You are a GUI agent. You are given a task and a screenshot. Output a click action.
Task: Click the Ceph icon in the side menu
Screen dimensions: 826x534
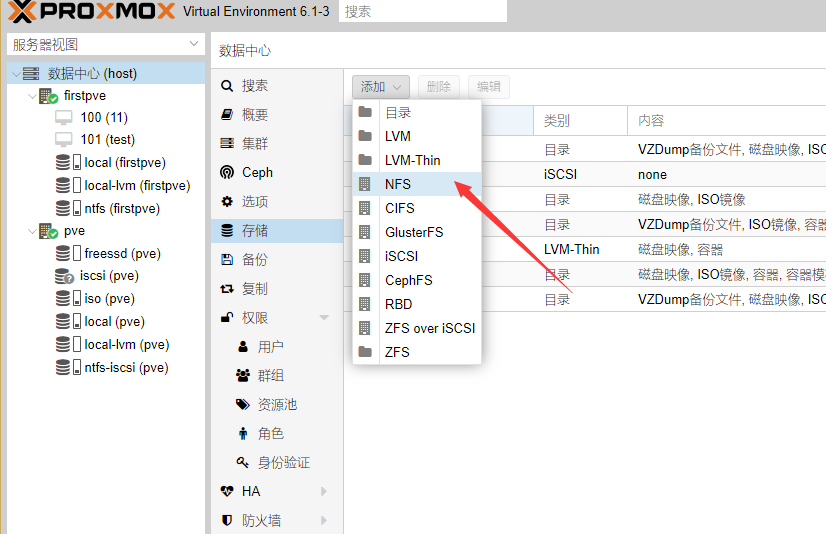coord(227,172)
